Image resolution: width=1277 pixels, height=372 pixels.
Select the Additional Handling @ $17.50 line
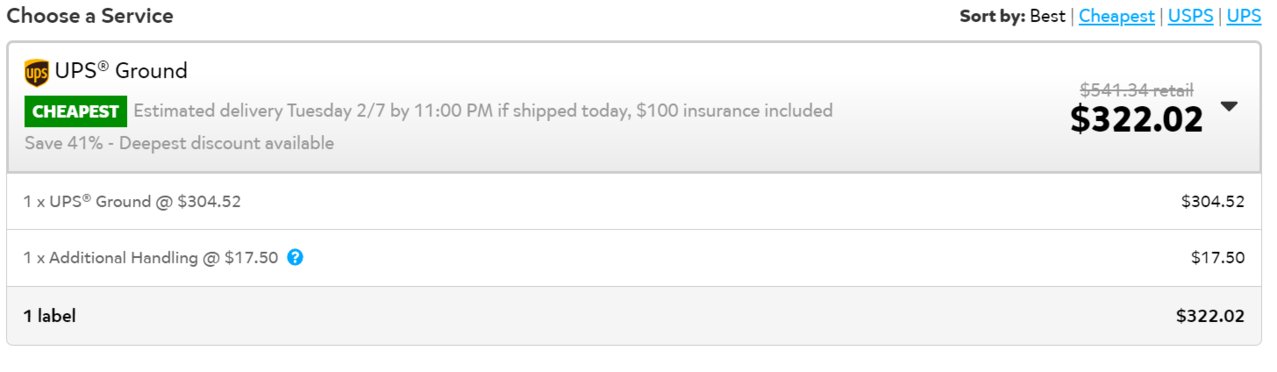151,258
